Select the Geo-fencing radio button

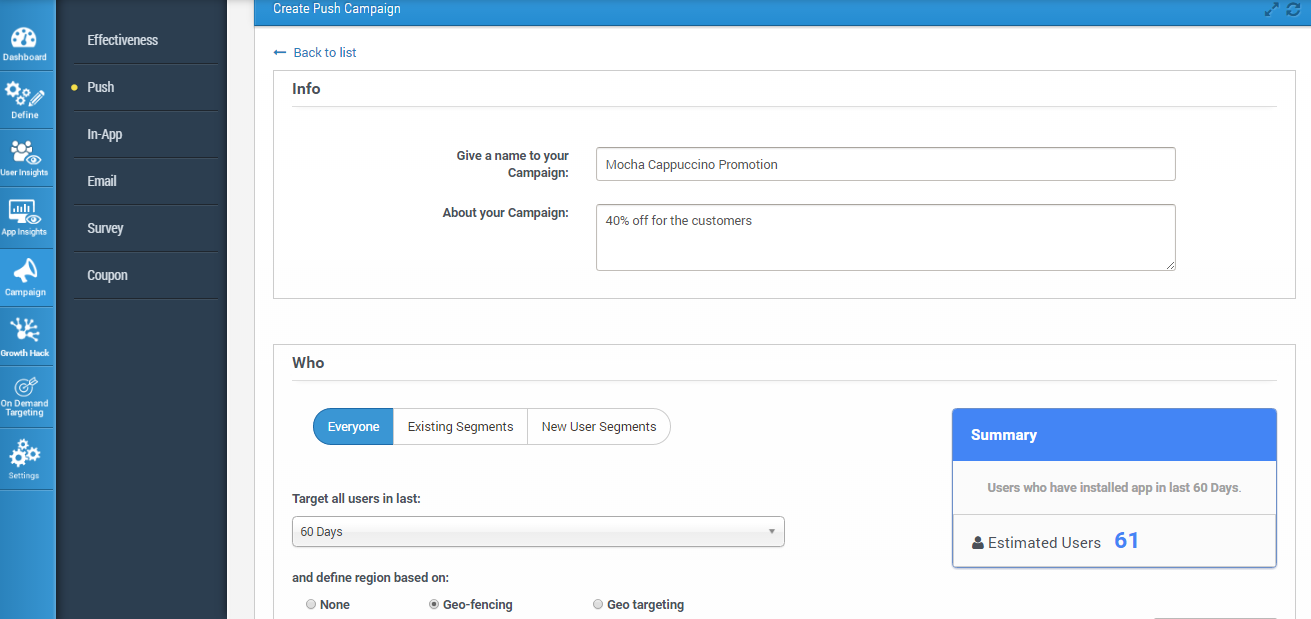[x=434, y=604]
